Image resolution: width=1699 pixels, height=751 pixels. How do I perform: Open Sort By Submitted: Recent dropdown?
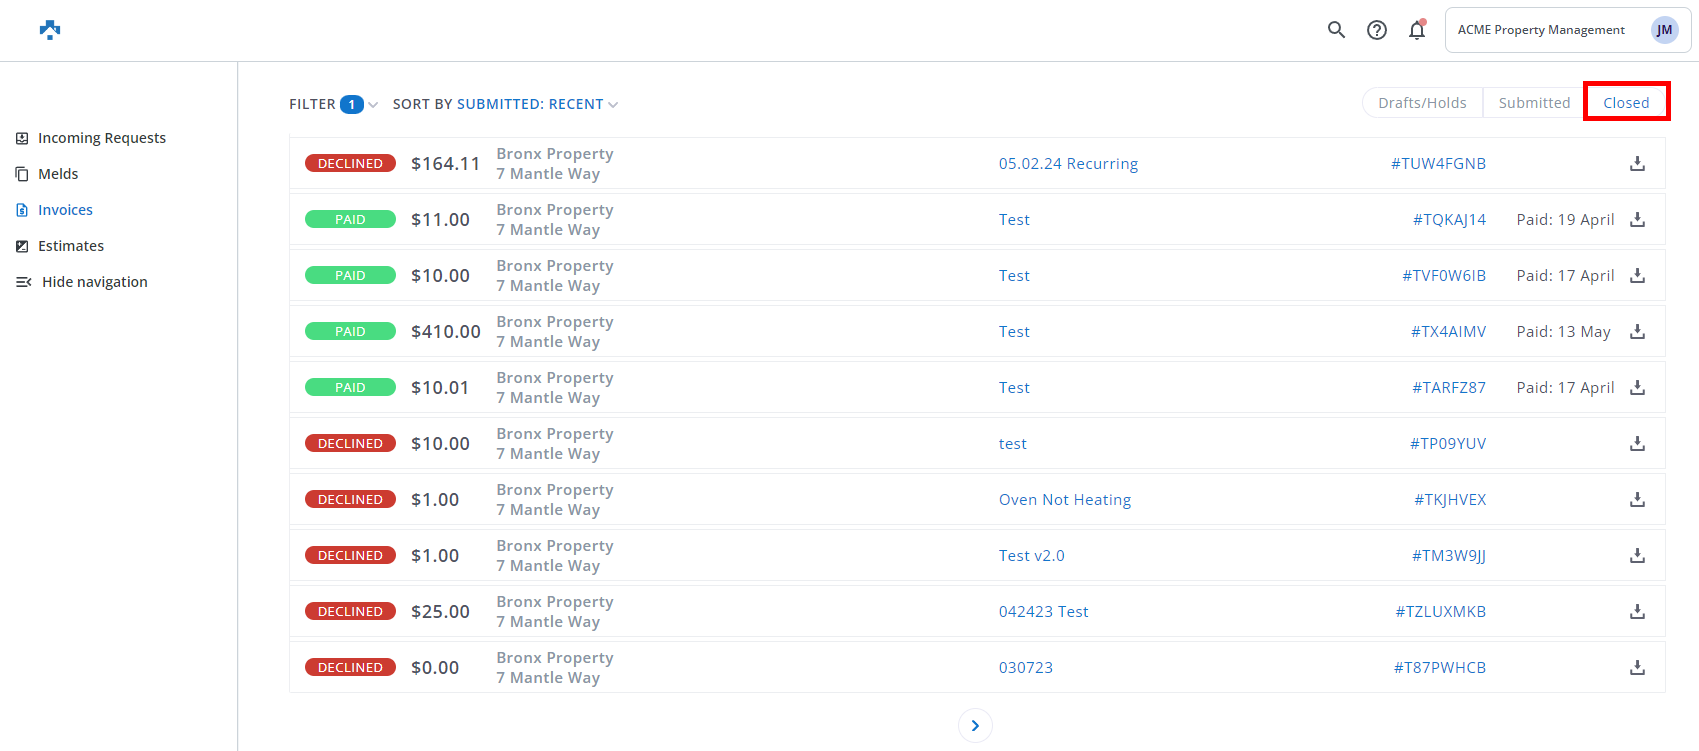pos(505,104)
